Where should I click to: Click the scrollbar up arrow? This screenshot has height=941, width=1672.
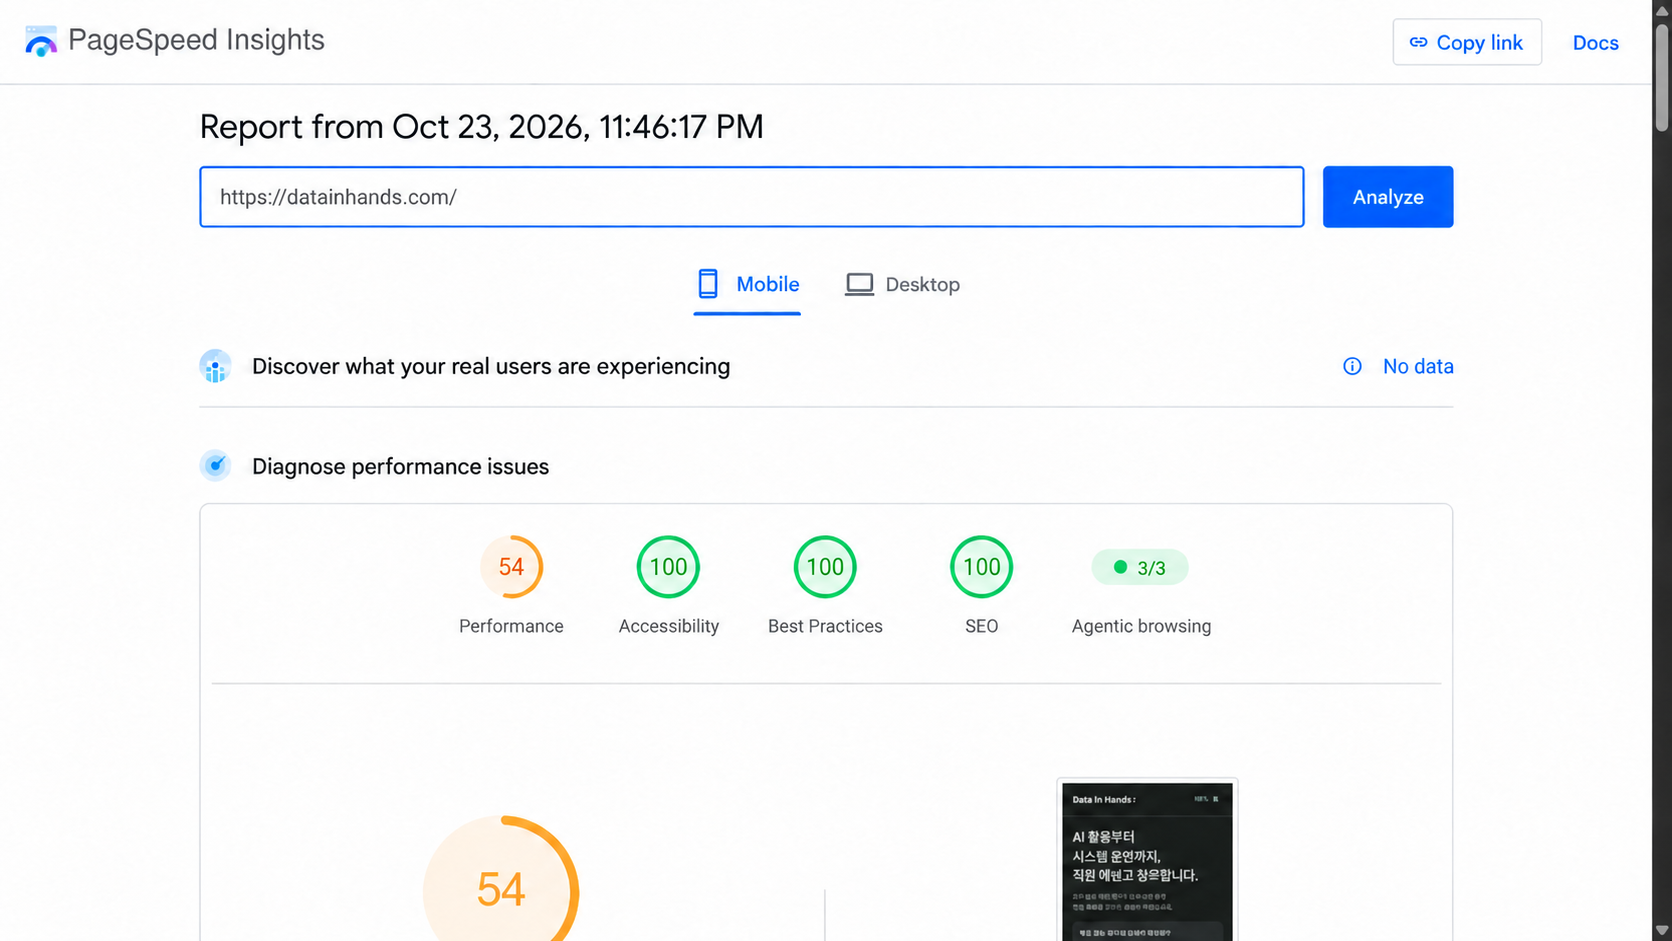point(1662,9)
